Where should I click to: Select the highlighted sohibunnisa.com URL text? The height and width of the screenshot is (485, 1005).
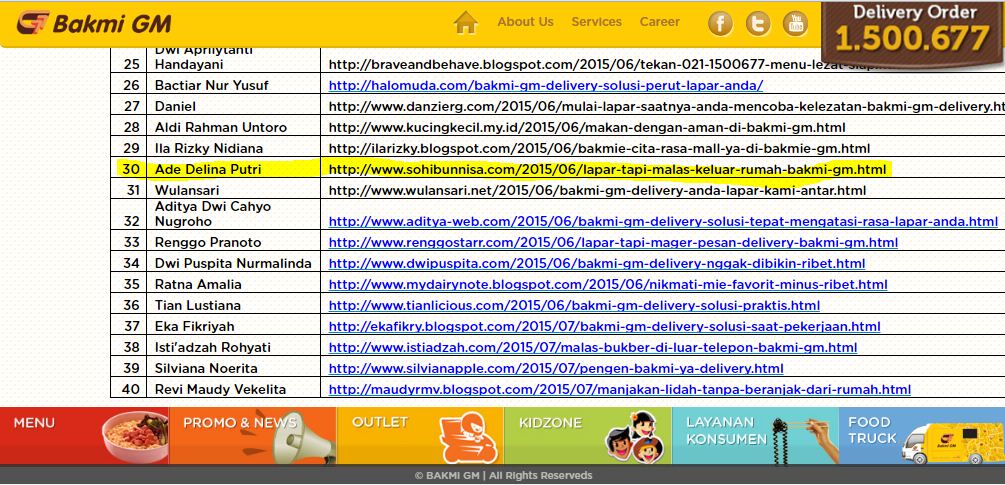click(x=608, y=170)
